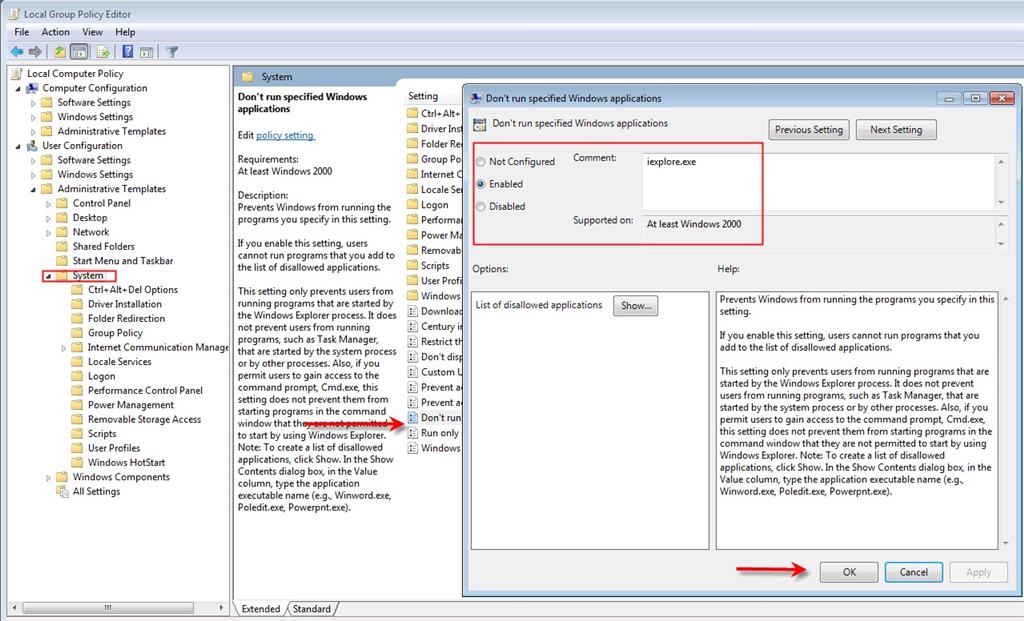Collapse Administrative Templates under User Configuration
1024x621 pixels.
click(33, 189)
